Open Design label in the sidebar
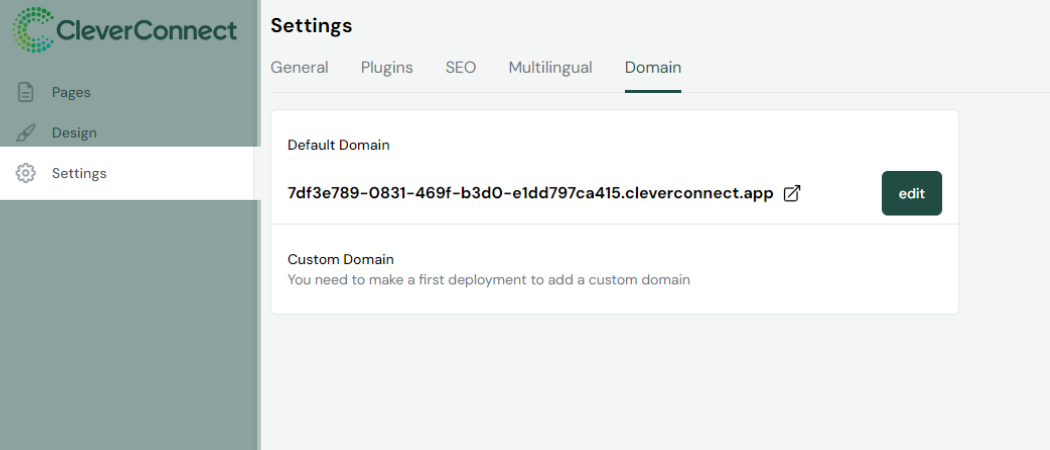The image size is (1050, 450). click(74, 133)
